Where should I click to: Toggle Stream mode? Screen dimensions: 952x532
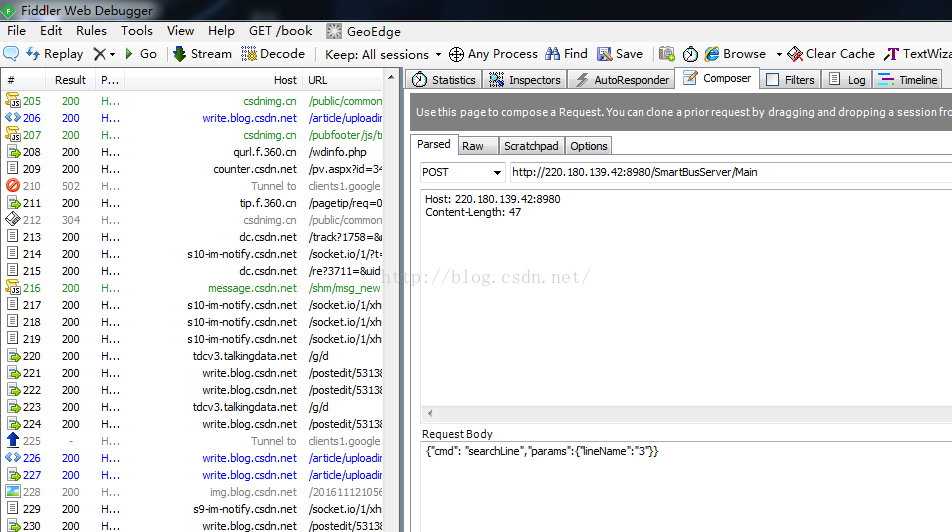202,54
